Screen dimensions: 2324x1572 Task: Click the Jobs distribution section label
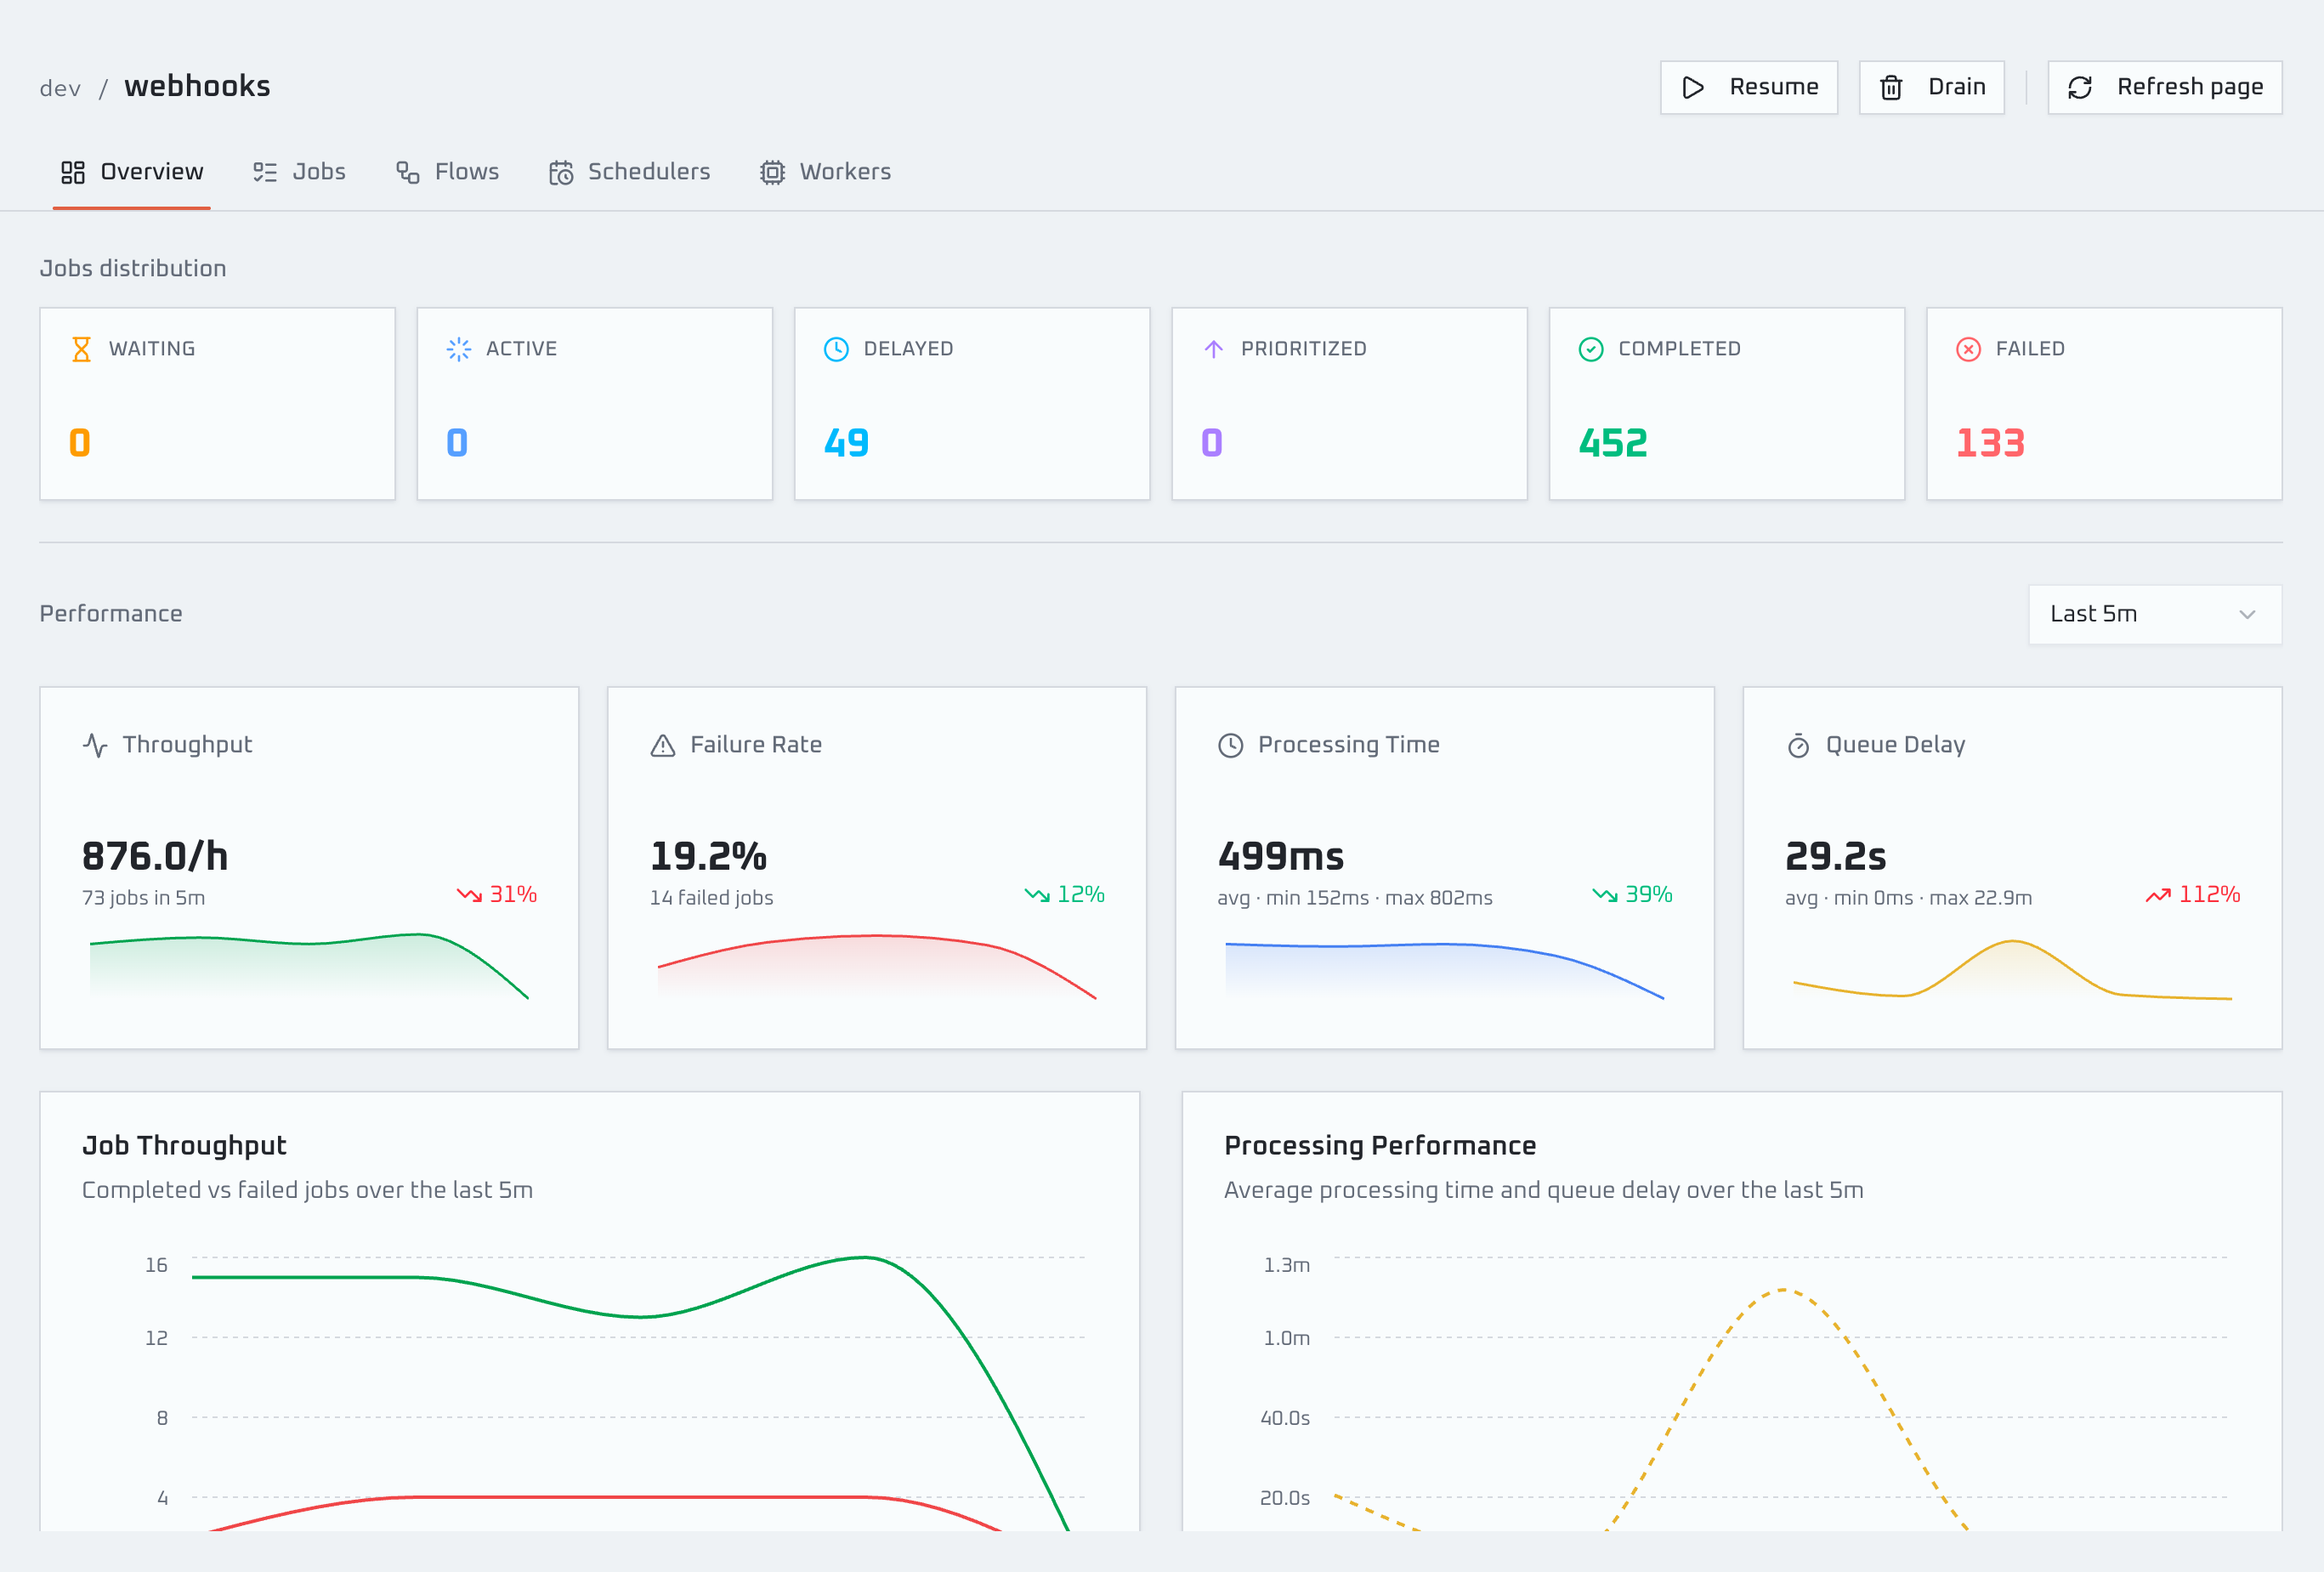click(x=133, y=268)
